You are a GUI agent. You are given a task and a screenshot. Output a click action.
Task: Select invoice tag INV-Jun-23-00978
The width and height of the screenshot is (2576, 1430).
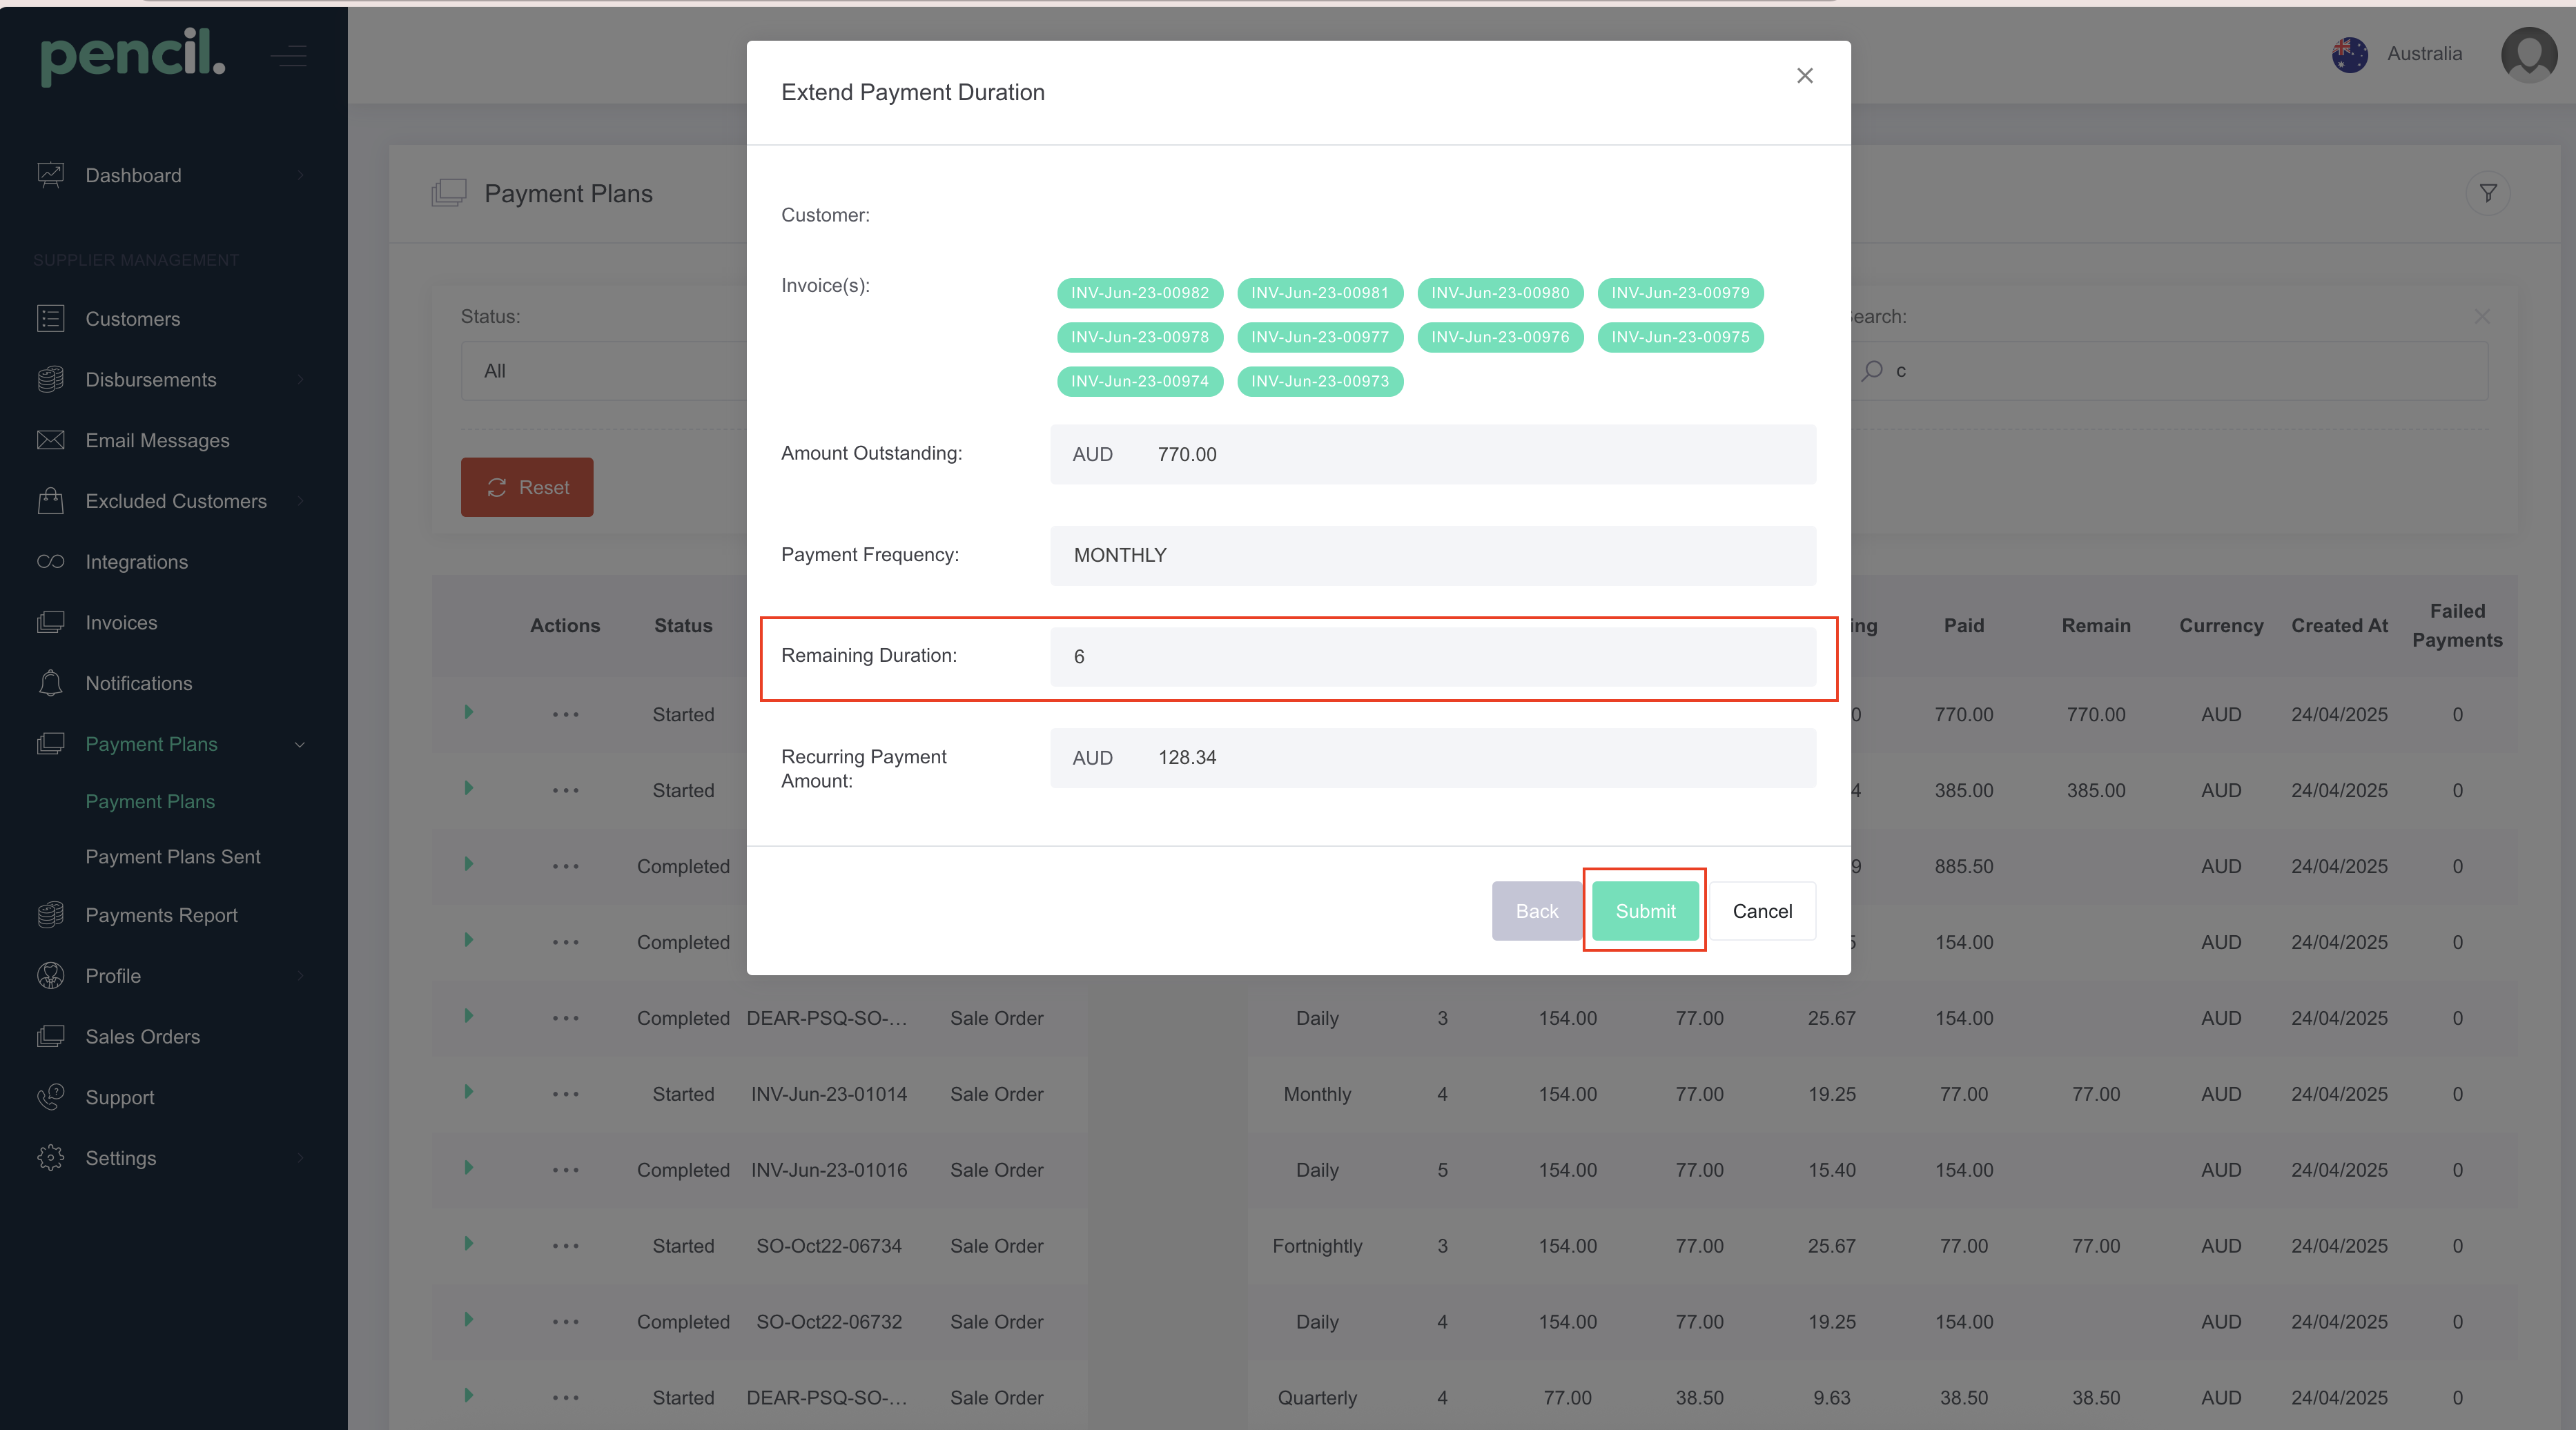click(x=1140, y=337)
